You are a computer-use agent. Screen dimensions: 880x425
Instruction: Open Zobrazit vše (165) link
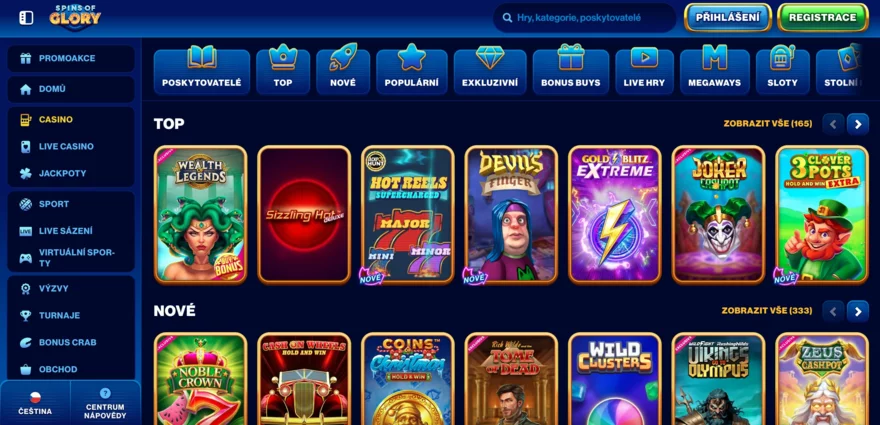(x=767, y=124)
